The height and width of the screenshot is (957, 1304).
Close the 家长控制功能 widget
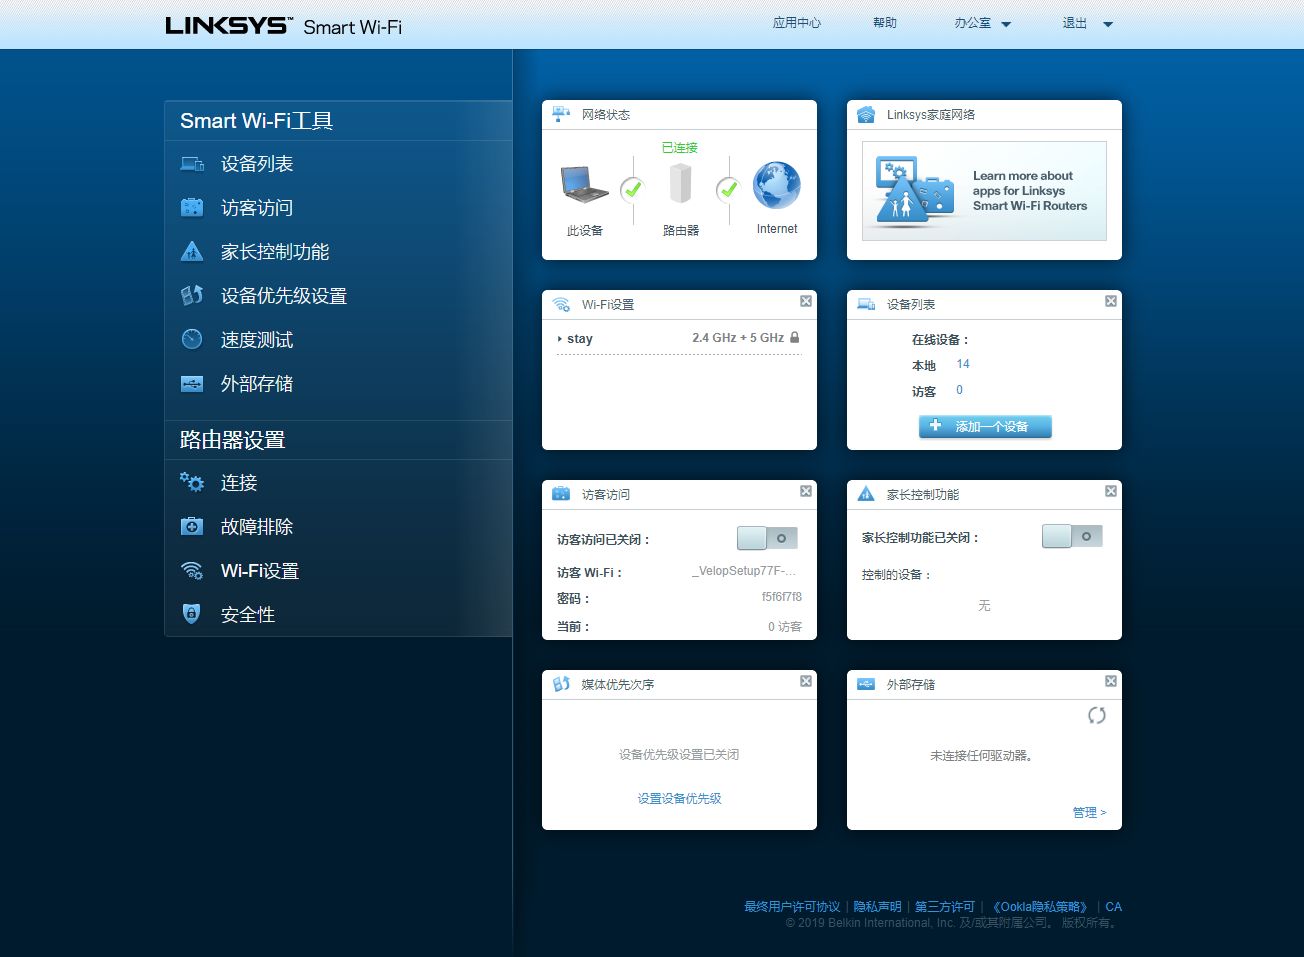(1111, 491)
